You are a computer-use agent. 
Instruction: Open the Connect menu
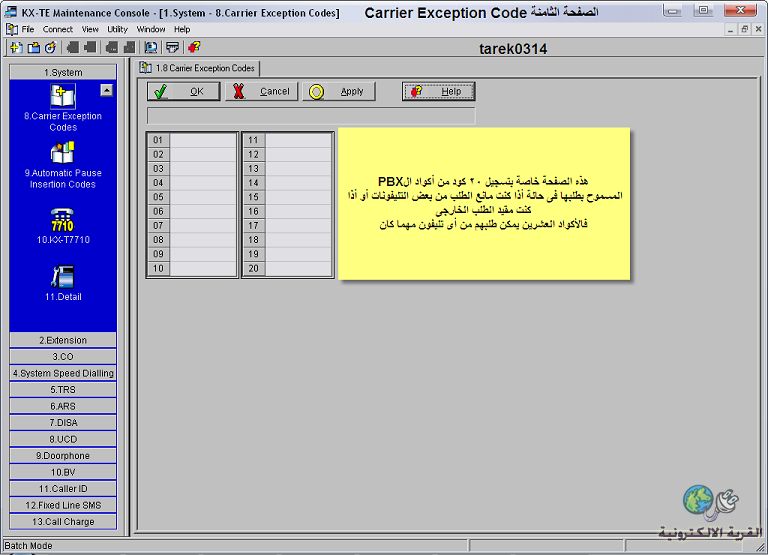coord(57,29)
